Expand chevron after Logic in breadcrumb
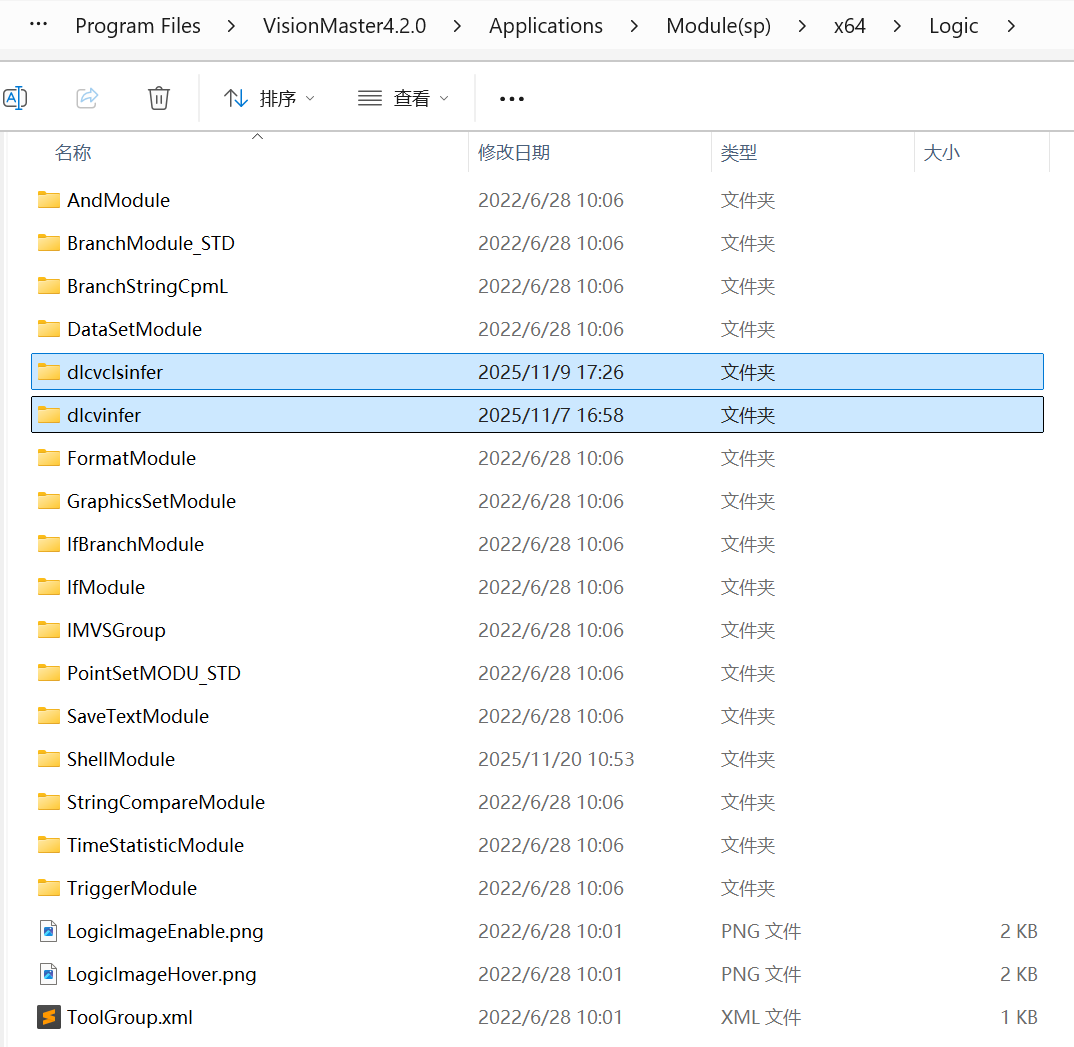The width and height of the screenshot is (1074, 1047). pos(1012,26)
